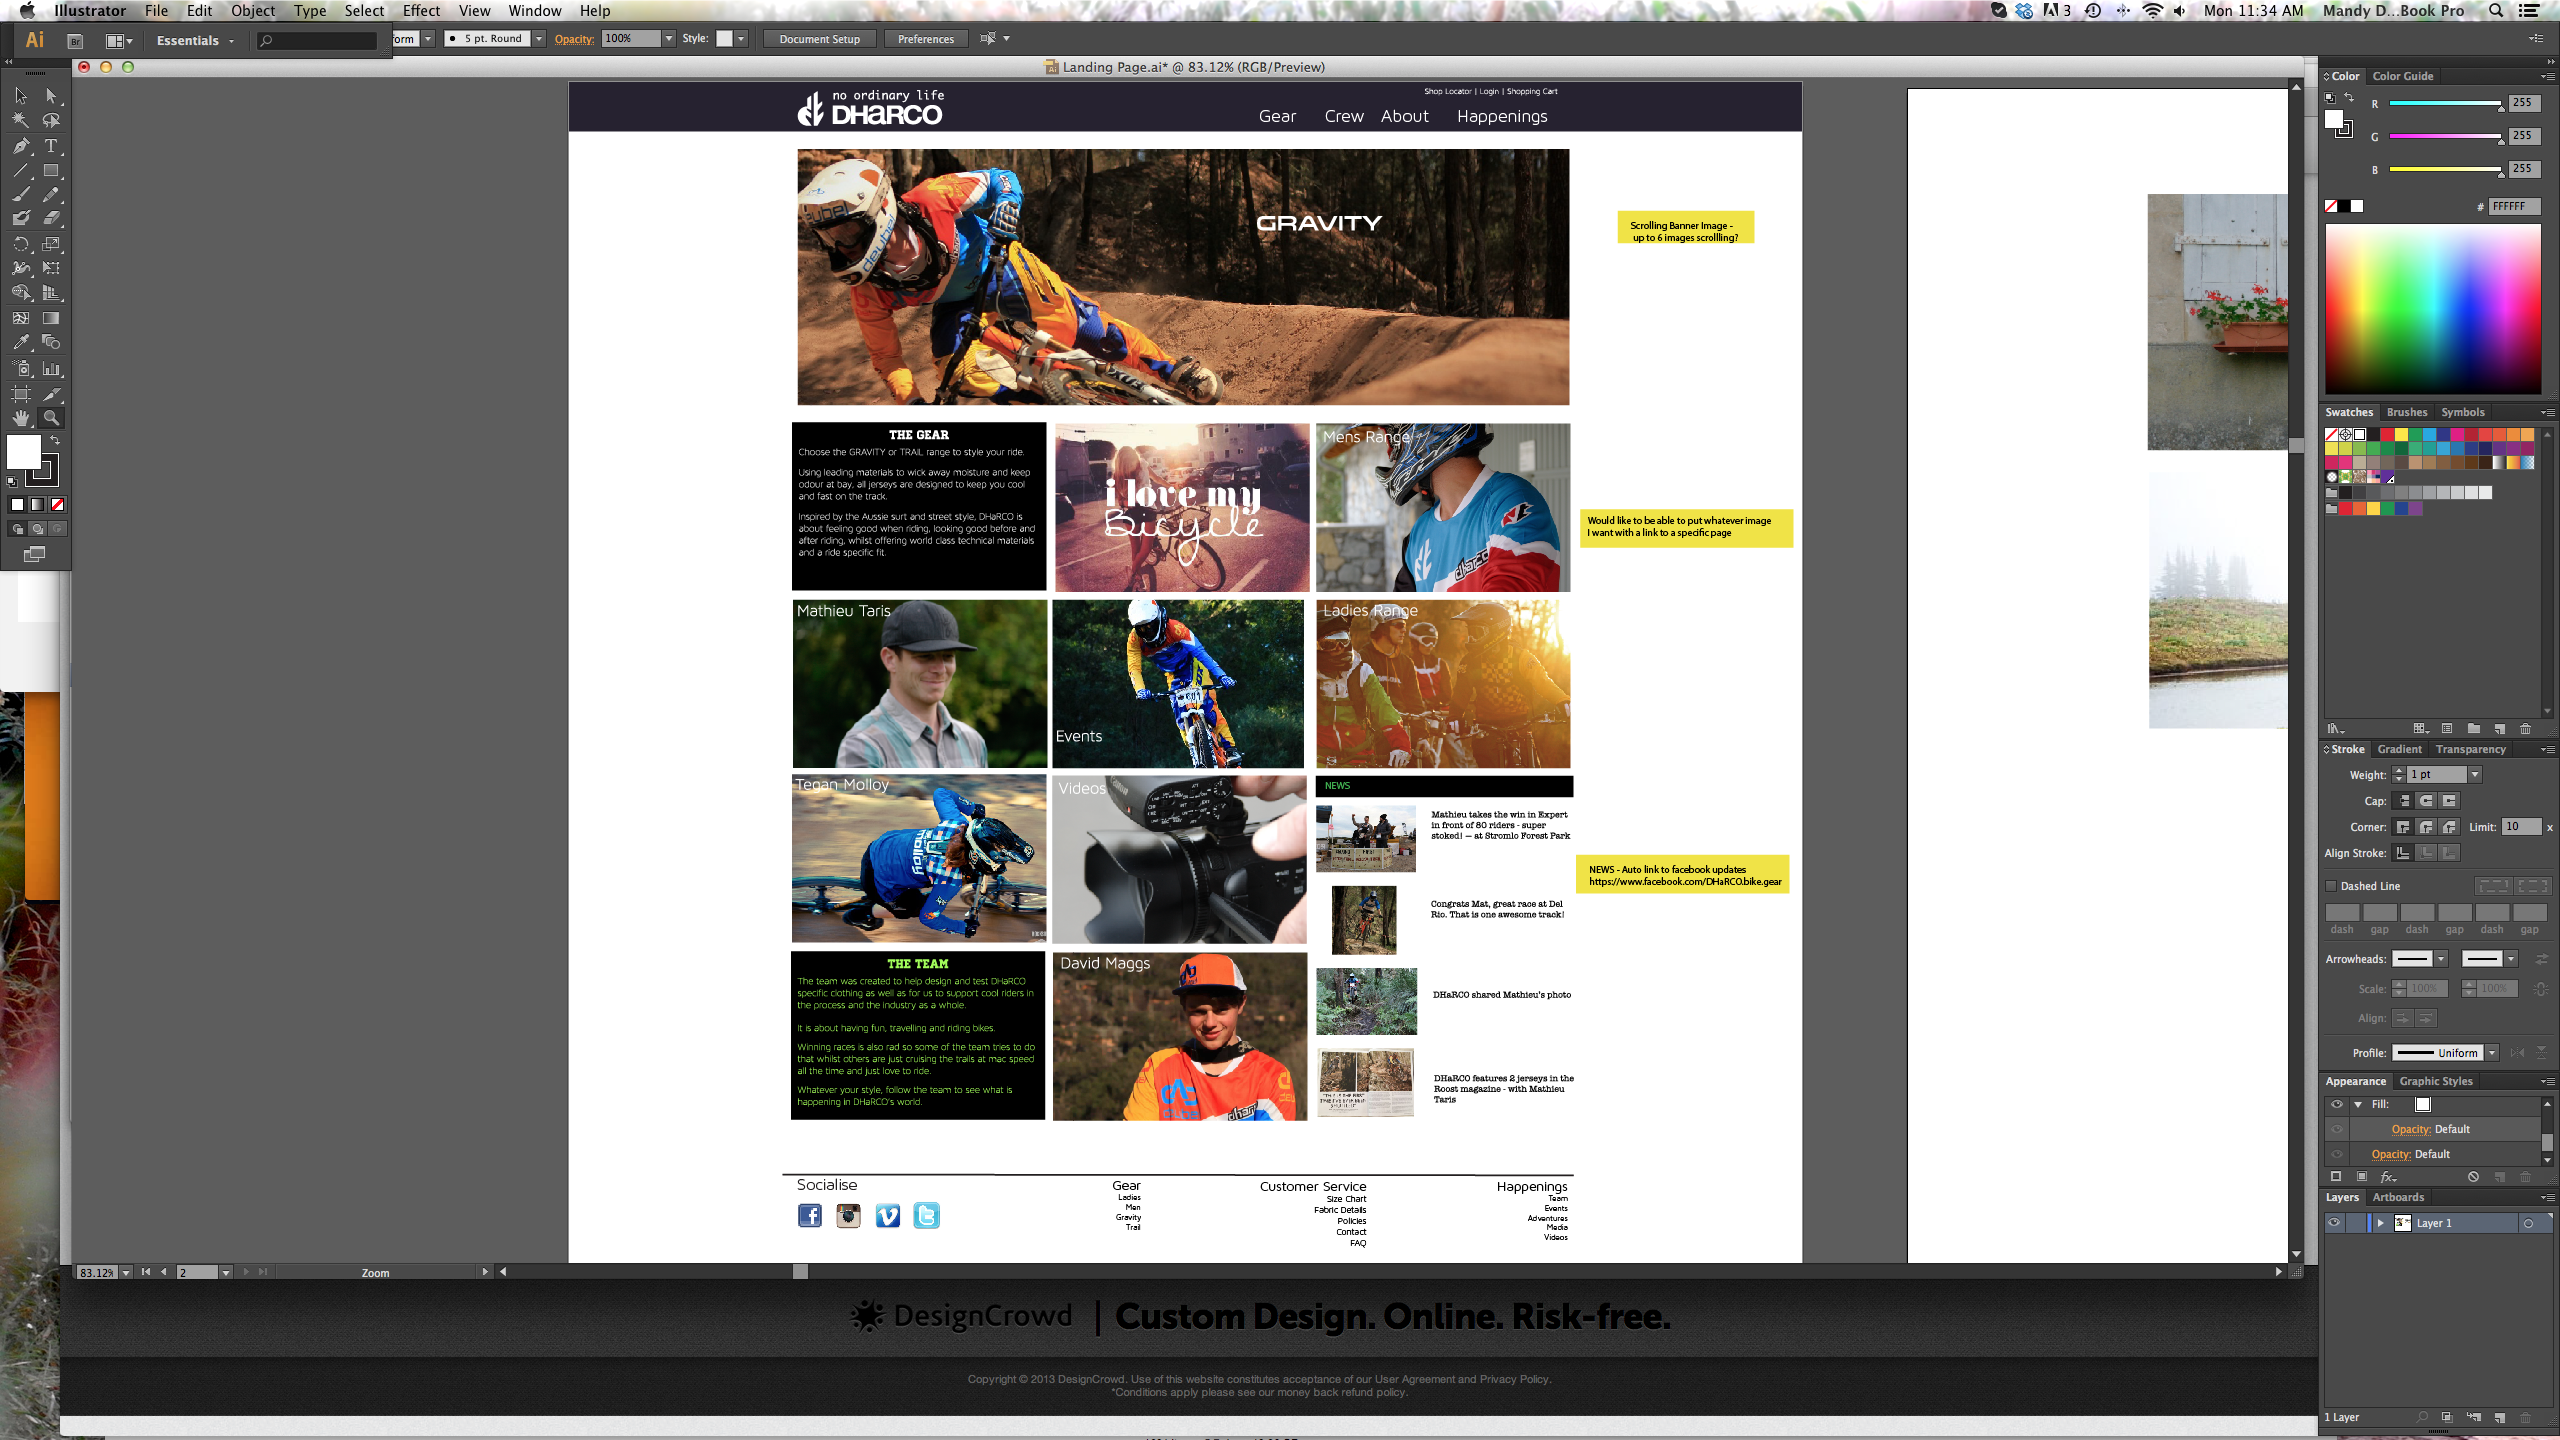Click the Rotate tool
The height and width of the screenshot is (1440, 2560).
[21, 244]
